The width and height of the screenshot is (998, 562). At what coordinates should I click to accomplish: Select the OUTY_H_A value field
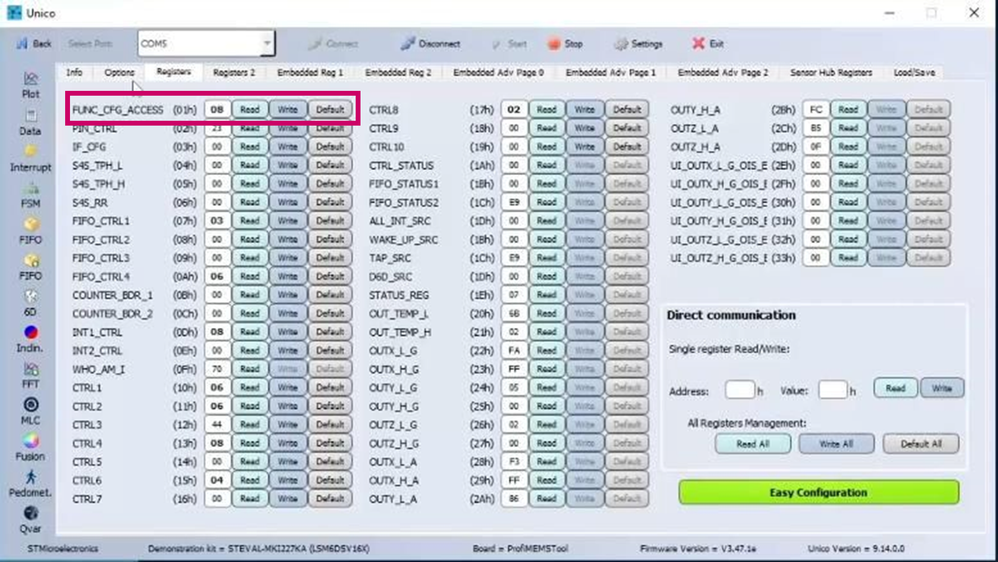[815, 109]
